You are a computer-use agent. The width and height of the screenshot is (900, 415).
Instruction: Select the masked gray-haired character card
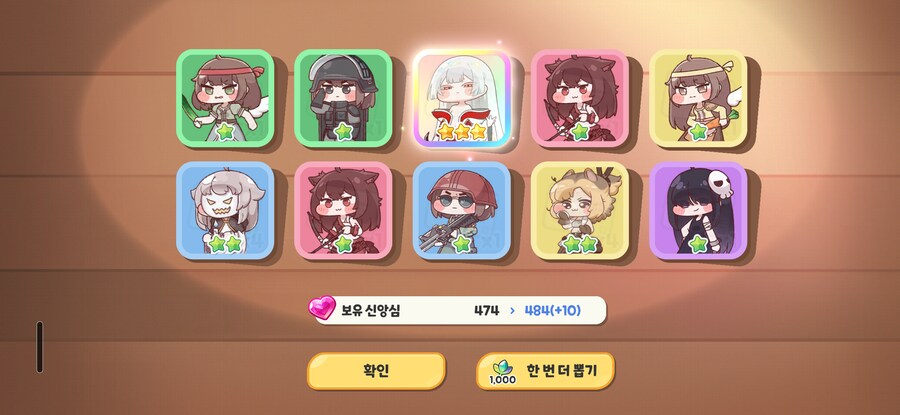[x=225, y=210]
